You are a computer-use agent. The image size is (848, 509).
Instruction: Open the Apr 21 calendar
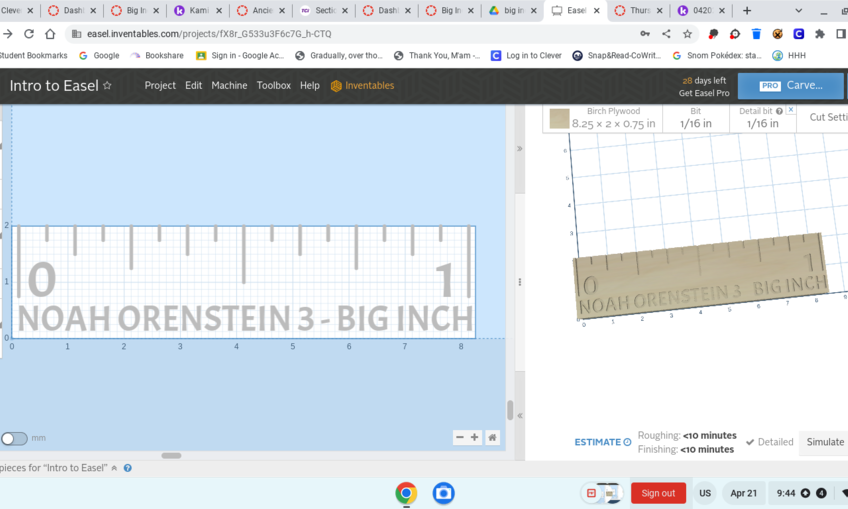744,493
